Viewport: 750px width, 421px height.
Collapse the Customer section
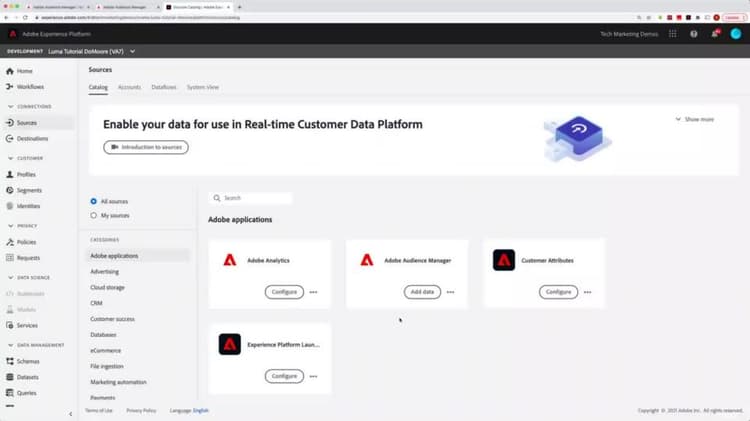[11, 158]
